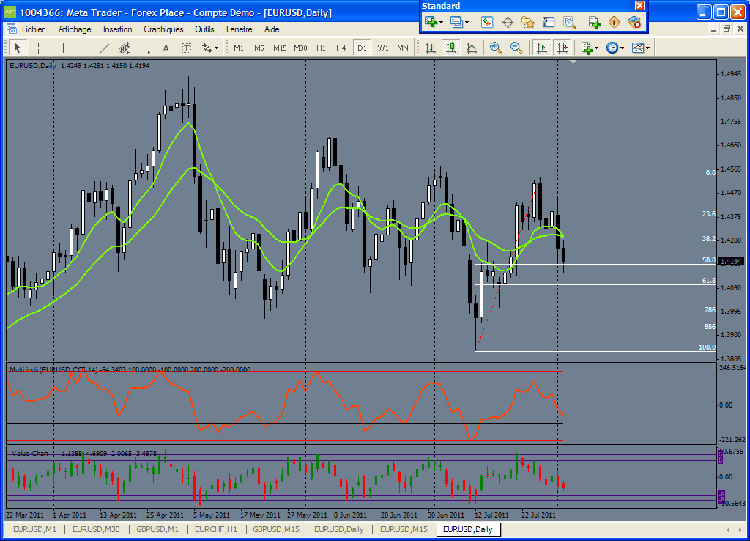Restore the inner chart window
This screenshot has height=541, width=750.
click(727, 29)
